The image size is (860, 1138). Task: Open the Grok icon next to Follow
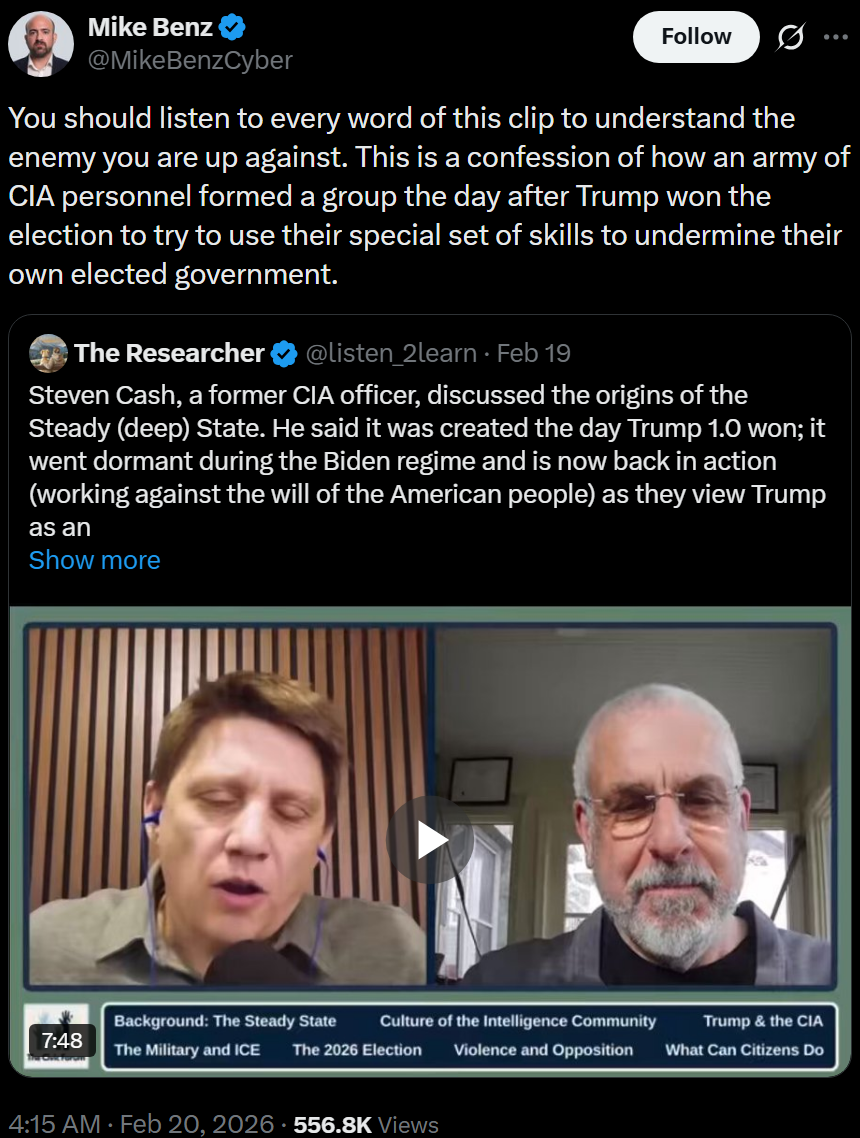[790, 38]
